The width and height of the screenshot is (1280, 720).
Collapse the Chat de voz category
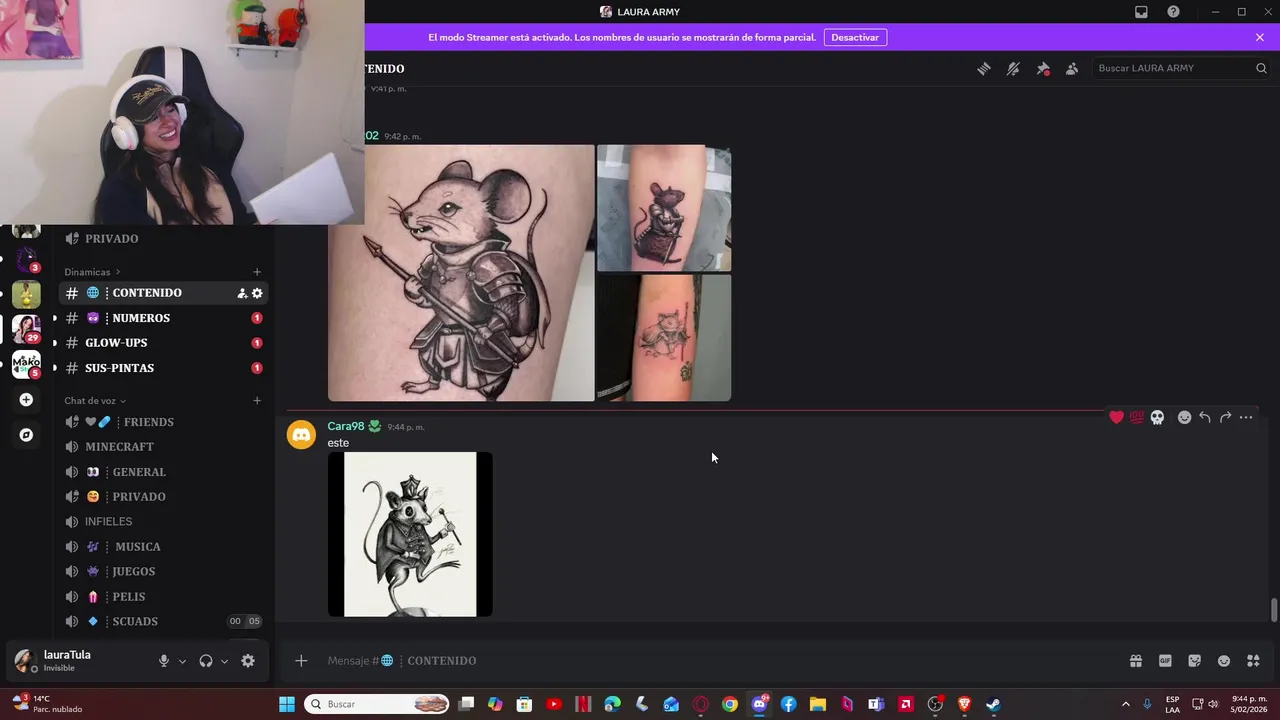point(95,401)
